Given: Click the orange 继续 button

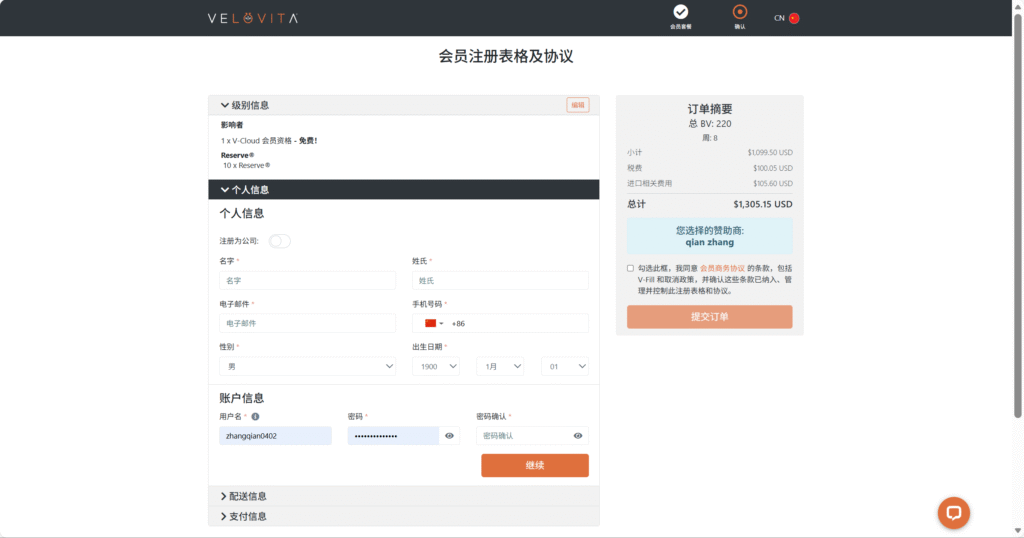Looking at the screenshot, I should click(x=534, y=465).
